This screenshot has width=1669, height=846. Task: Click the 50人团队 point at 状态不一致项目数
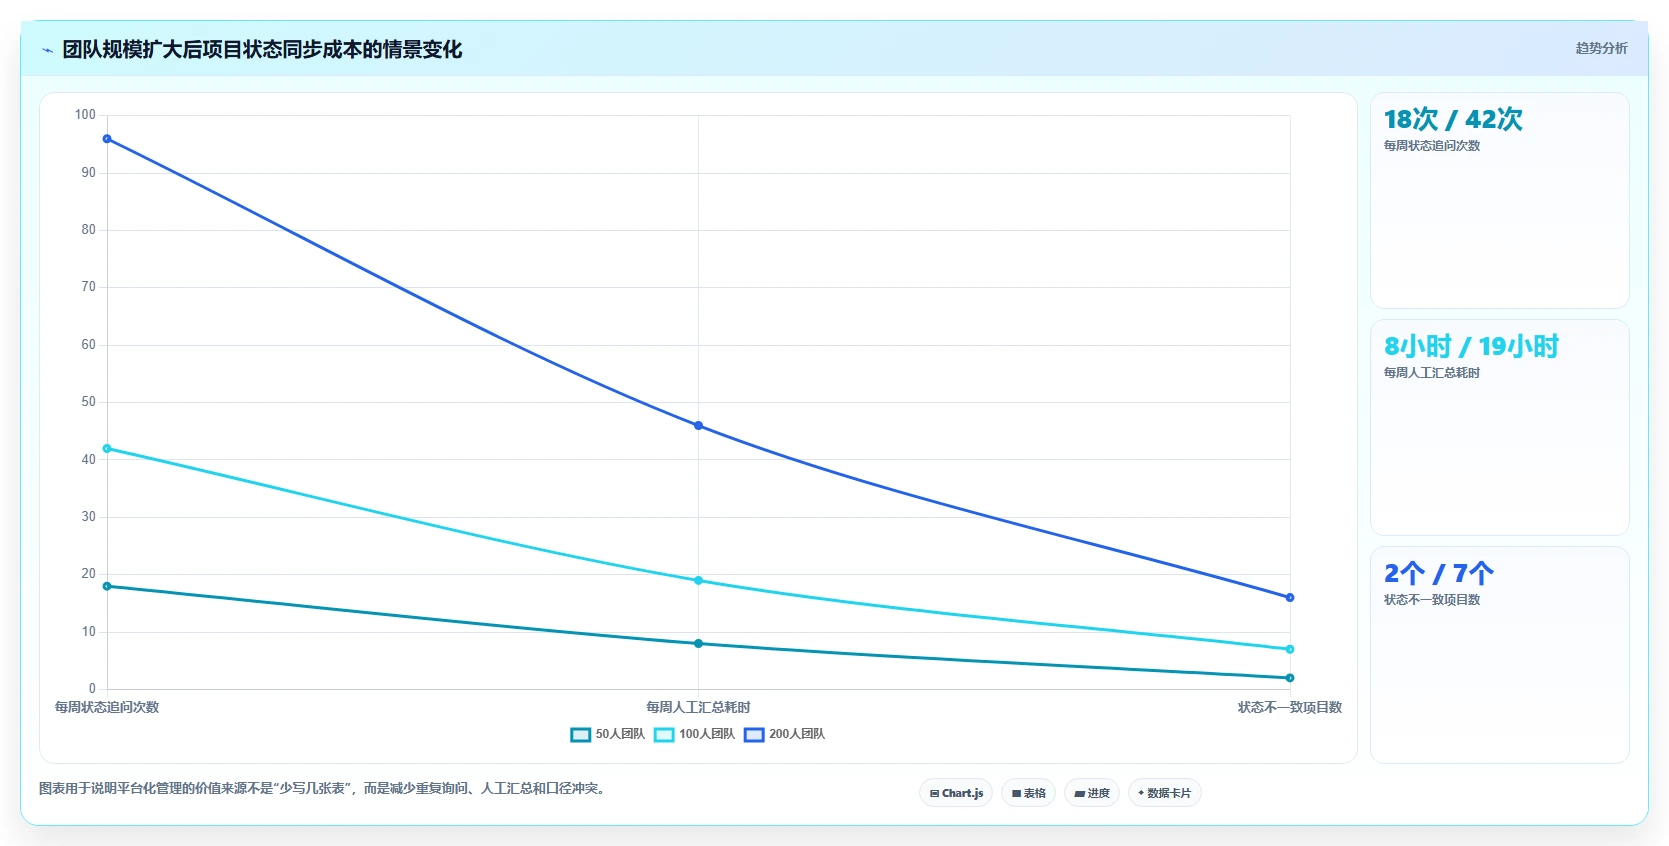[1290, 678]
